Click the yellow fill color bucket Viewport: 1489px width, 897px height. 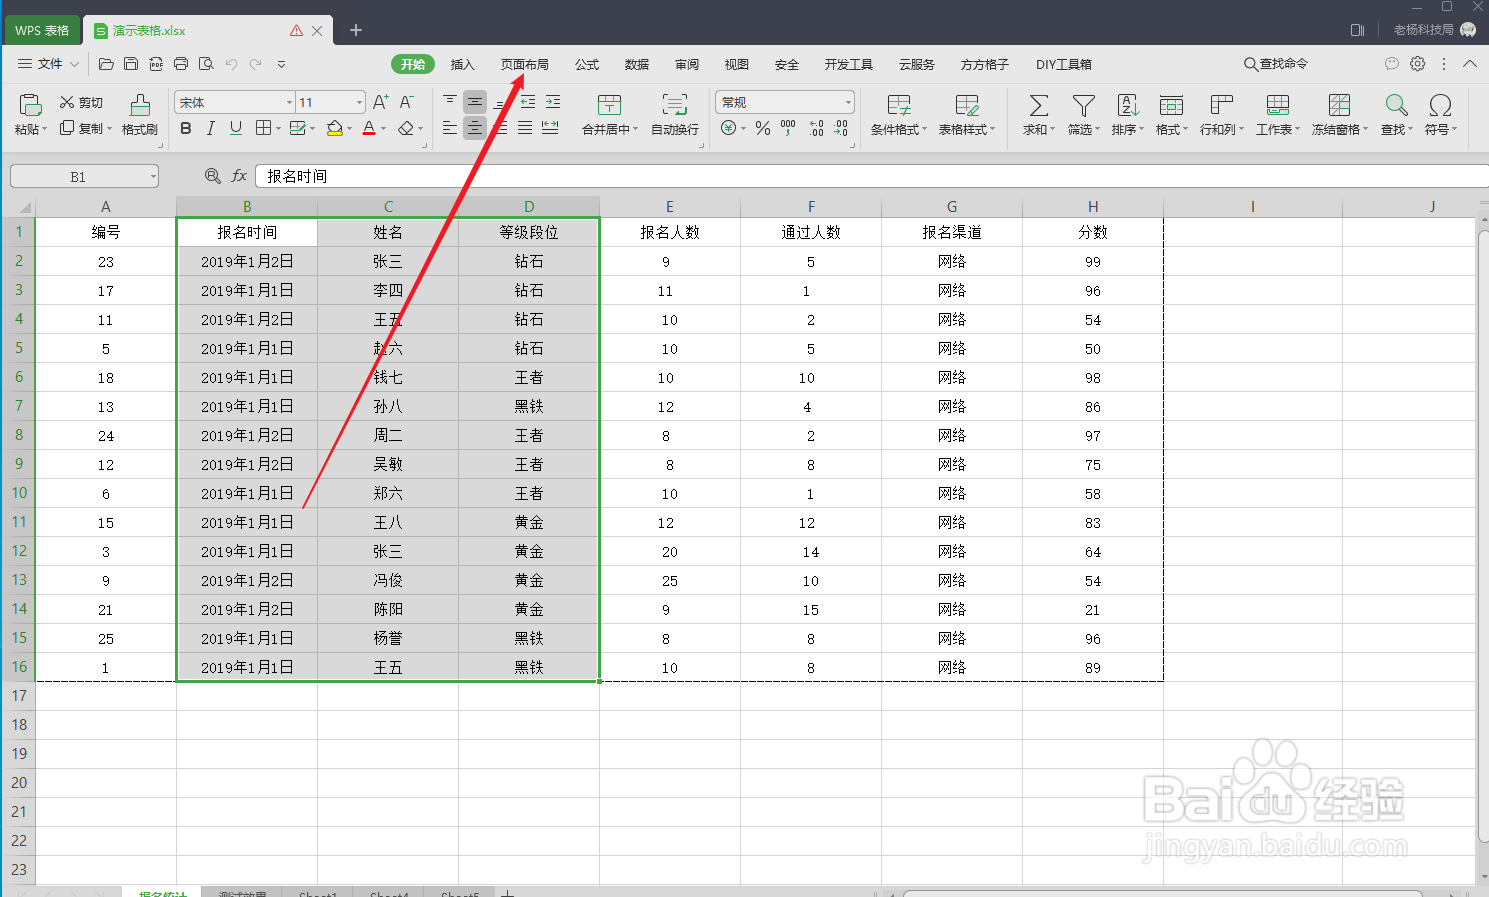click(x=335, y=128)
